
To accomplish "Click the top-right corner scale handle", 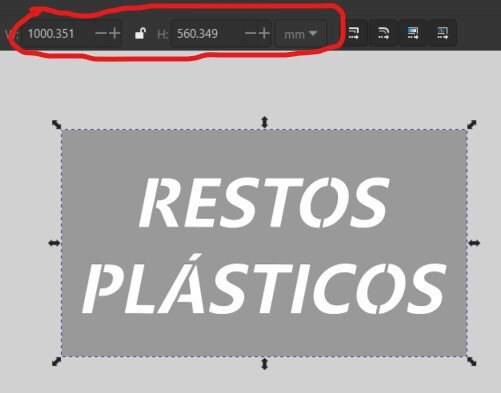I will pyautogui.click(x=472, y=125).
